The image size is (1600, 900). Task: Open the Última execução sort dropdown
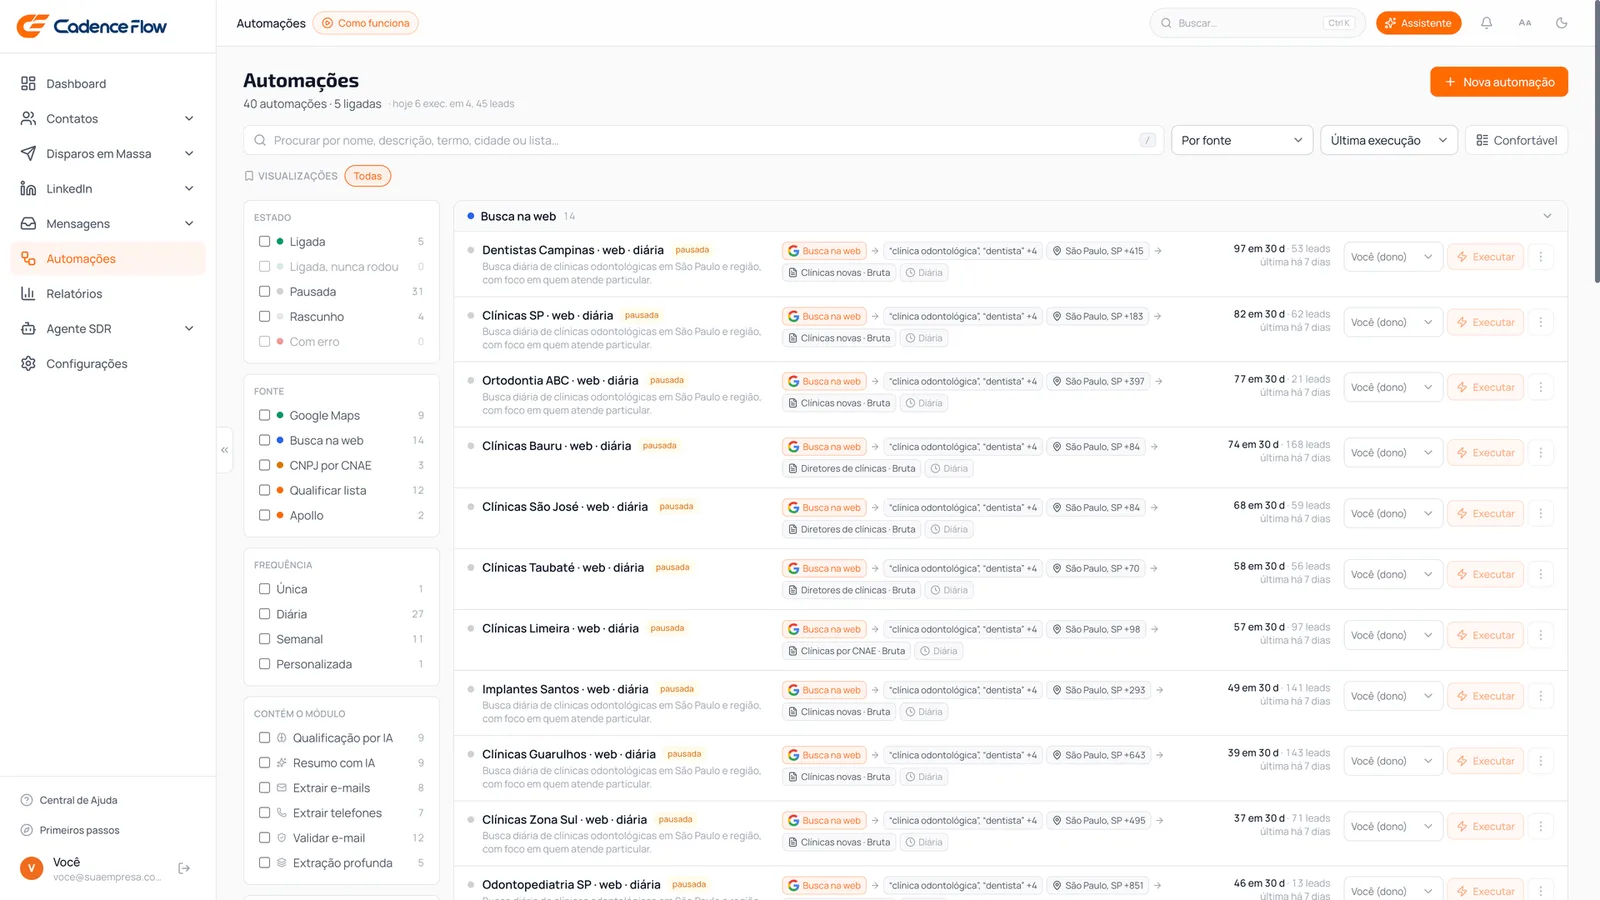pyautogui.click(x=1389, y=140)
